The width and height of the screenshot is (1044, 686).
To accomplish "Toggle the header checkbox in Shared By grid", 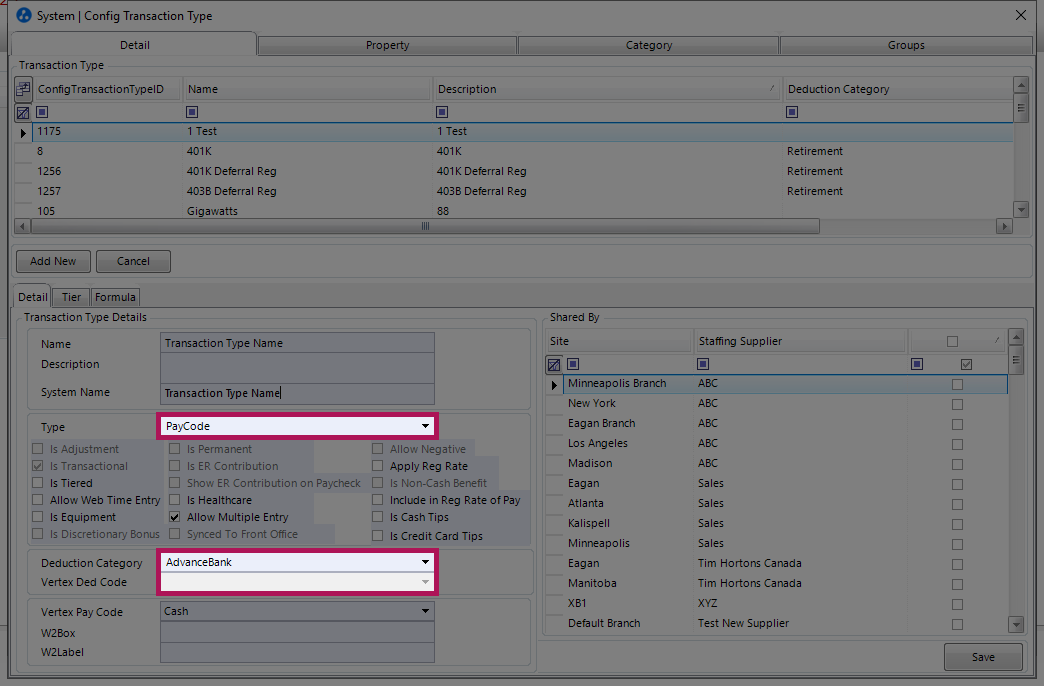I will [x=953, y=341].
